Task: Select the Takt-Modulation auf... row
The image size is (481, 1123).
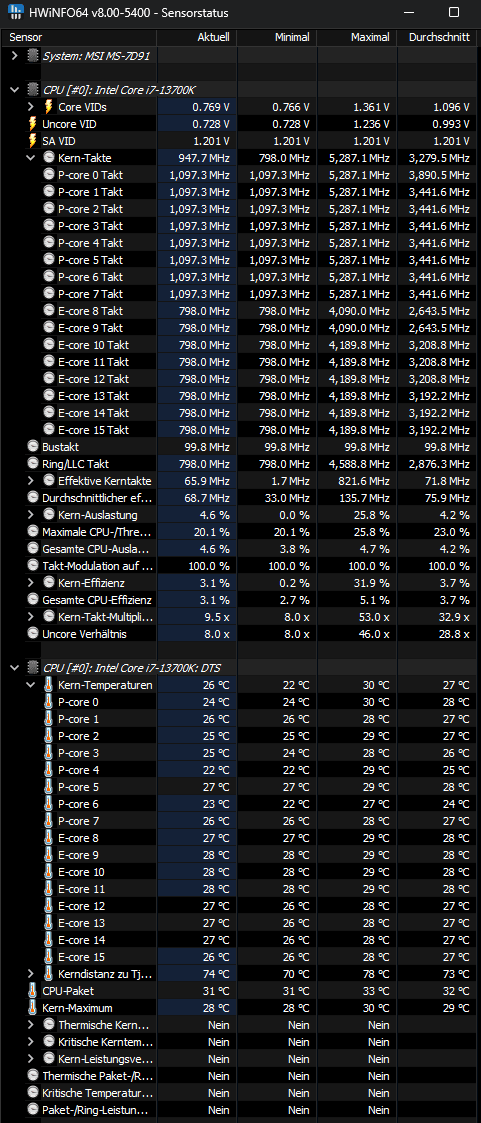Action: tap(97, 565)
